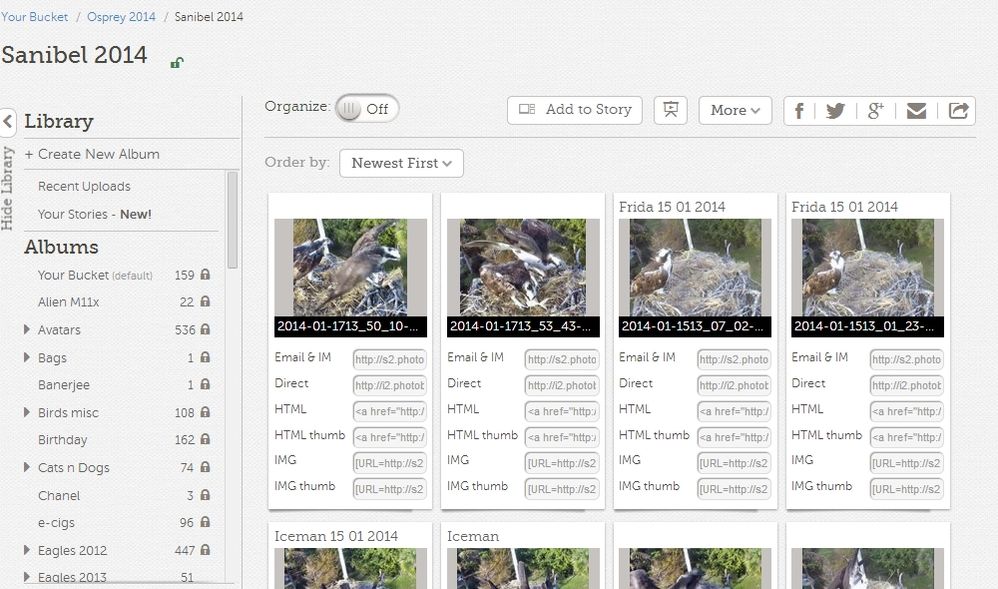Open thumbnail 2014-01-1513_01_23 Frida photo
The height and width of the screenshot is (589, 998).
pyautogui.click(x=868, y=267)
